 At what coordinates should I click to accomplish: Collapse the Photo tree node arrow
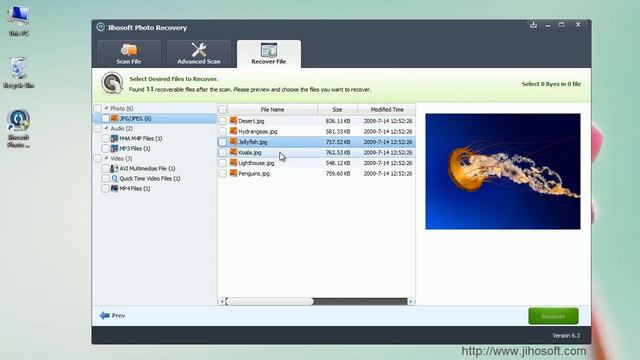coord(106,108)
